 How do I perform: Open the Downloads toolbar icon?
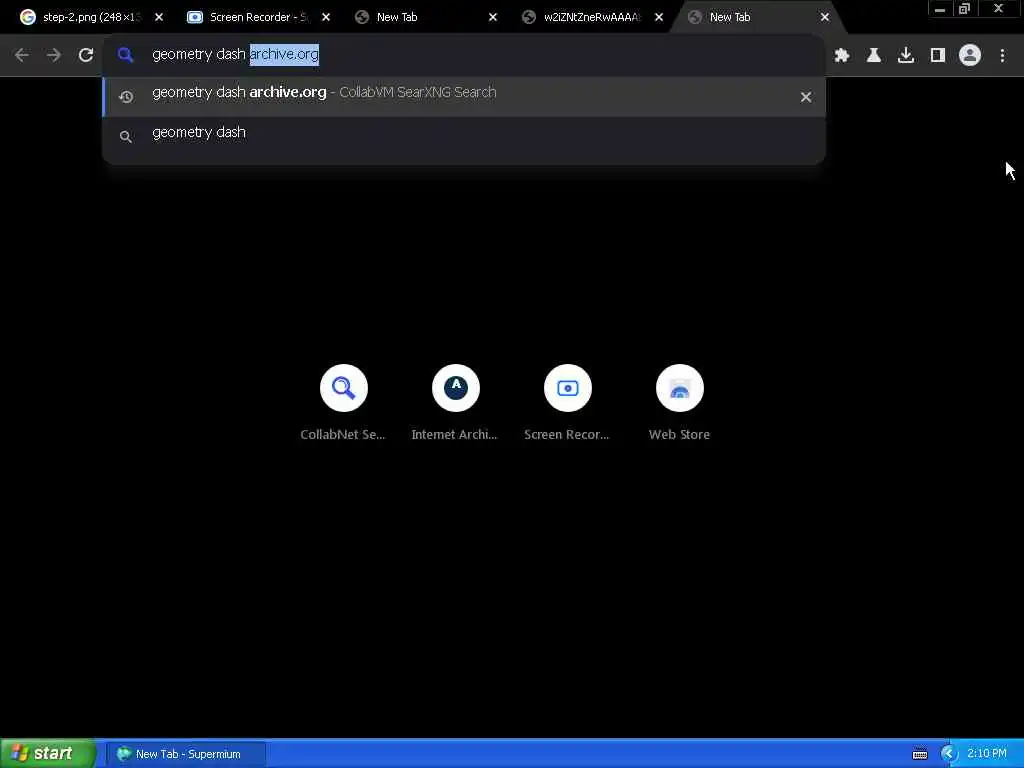[x=906, y=55]
